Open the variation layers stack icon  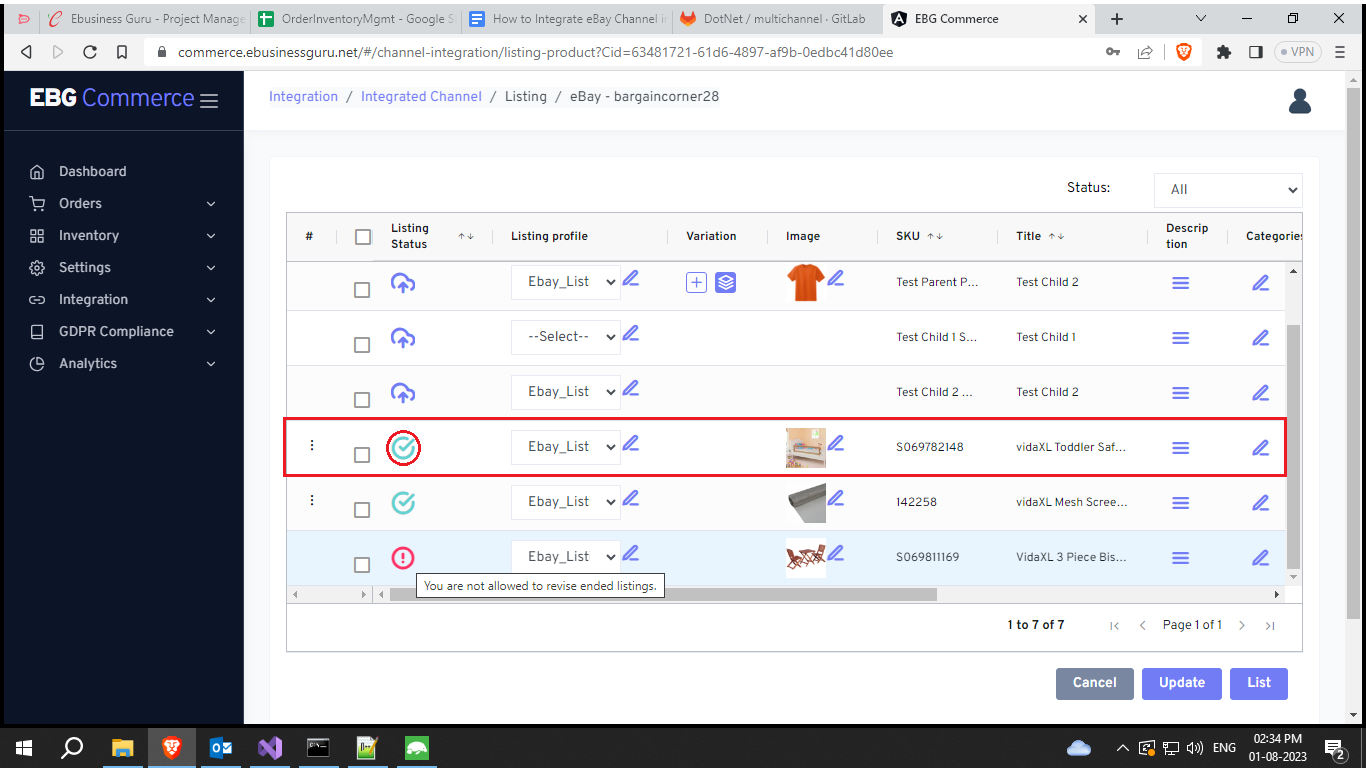pyautogui.click(x=726, y=283)
